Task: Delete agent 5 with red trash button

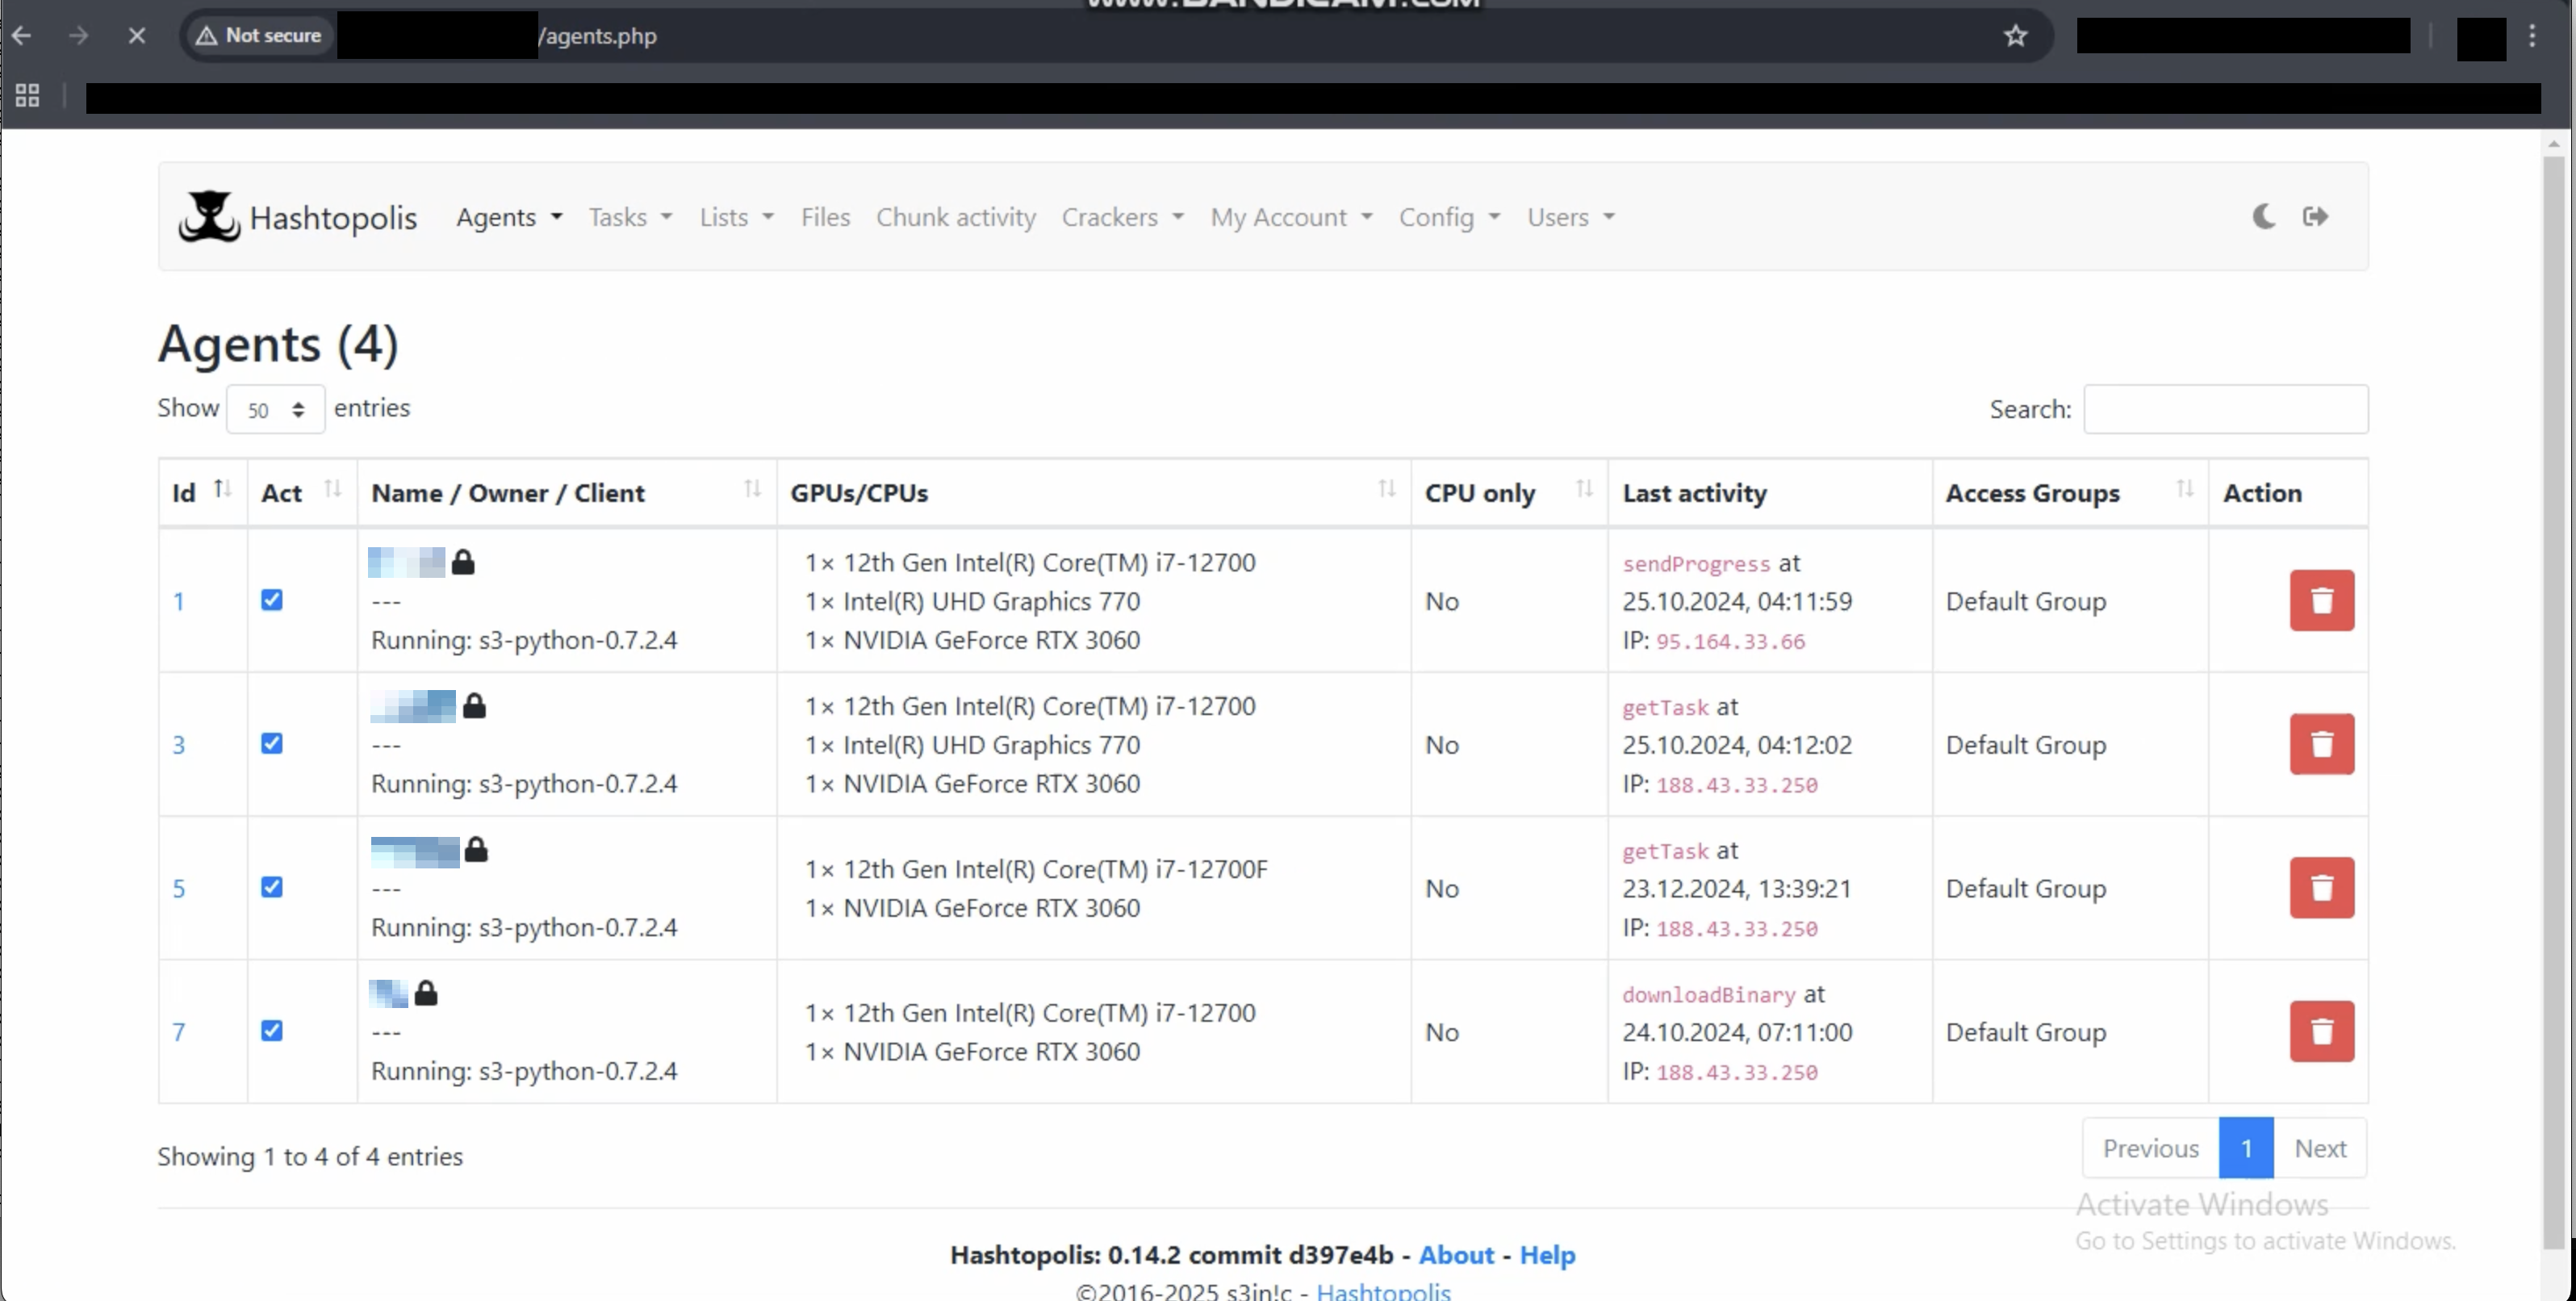Action: (x=2321, y=887)
